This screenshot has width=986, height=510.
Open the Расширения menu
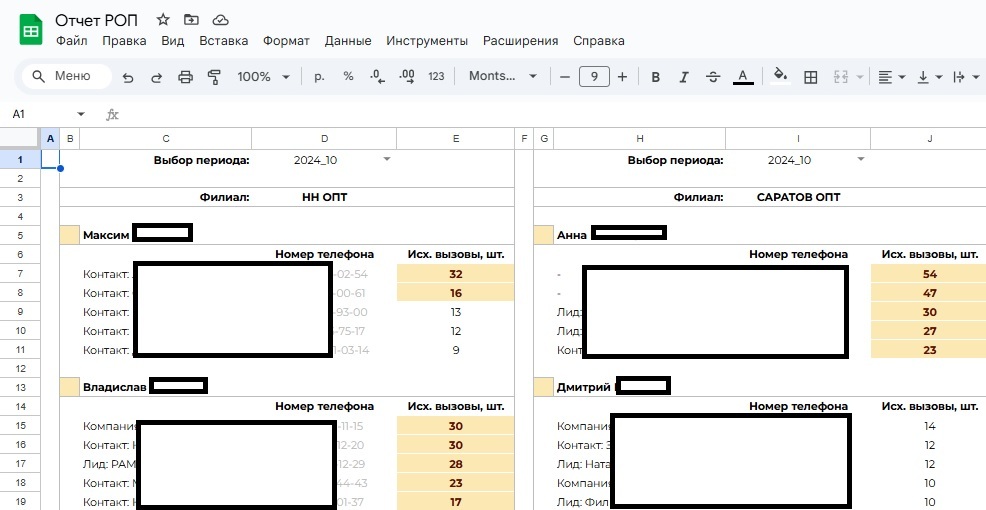click(520, 41)
